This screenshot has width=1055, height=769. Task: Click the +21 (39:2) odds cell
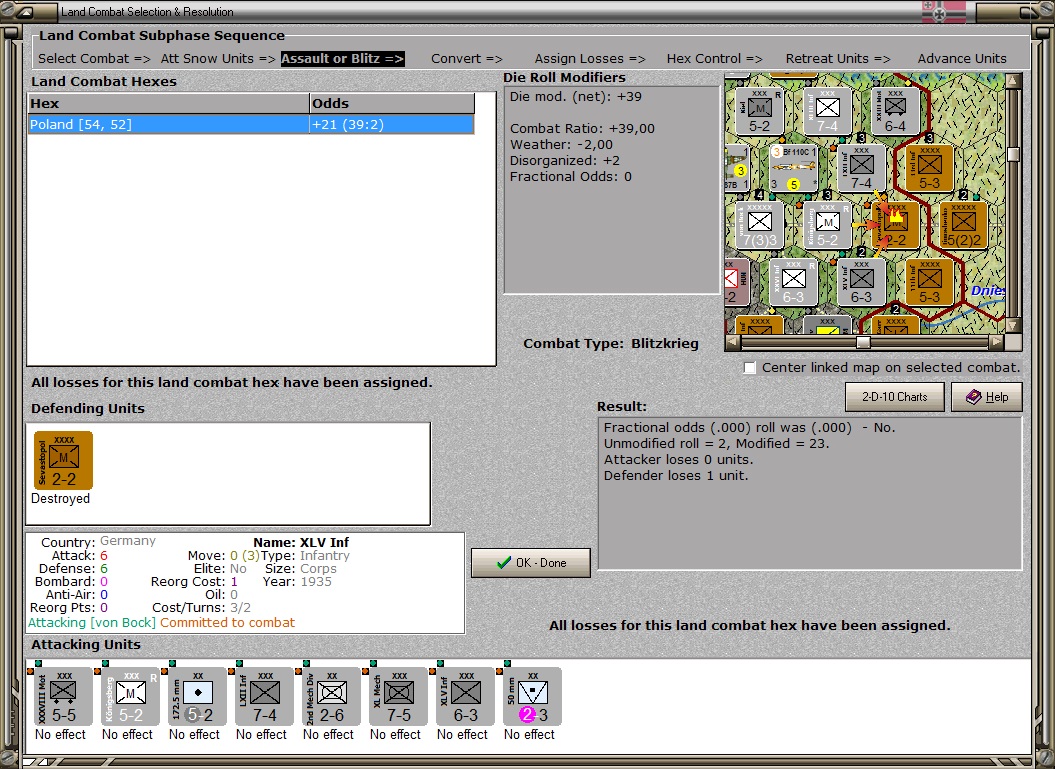tap(392, 124)
